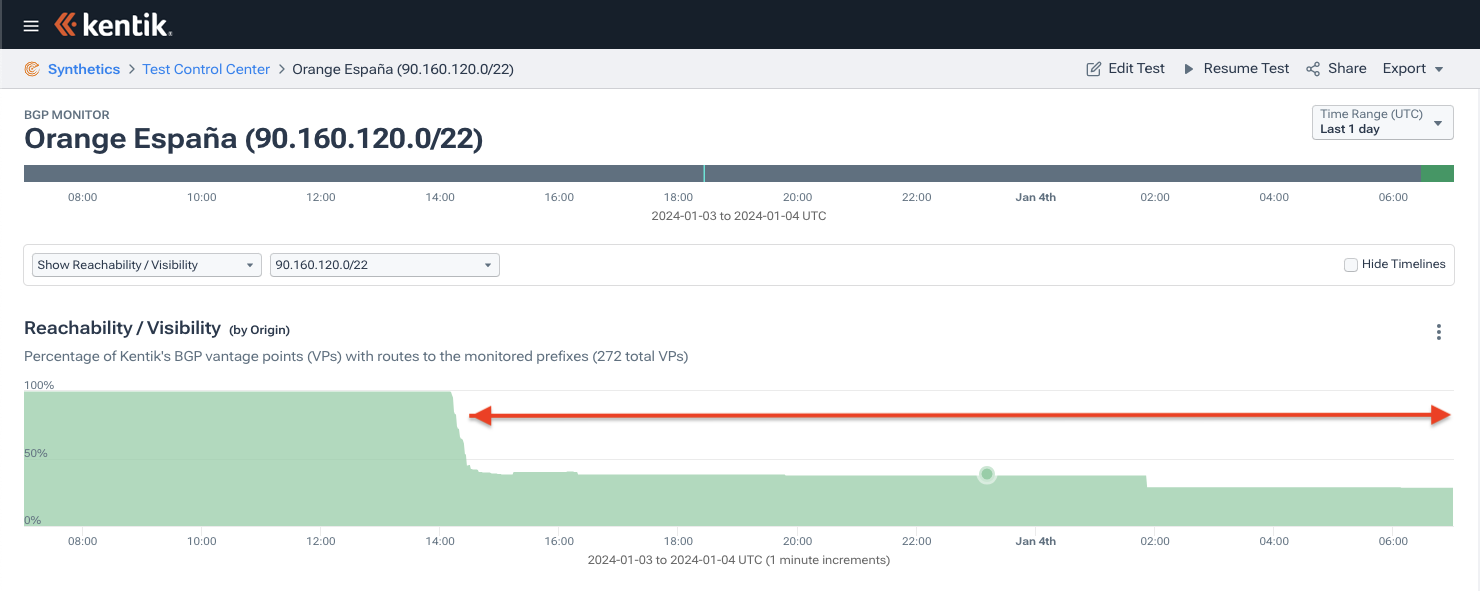Click the Kentik logo
The height and width of the screenshot is (591, 1480).
pyautogui.click(x=114, y=25)
